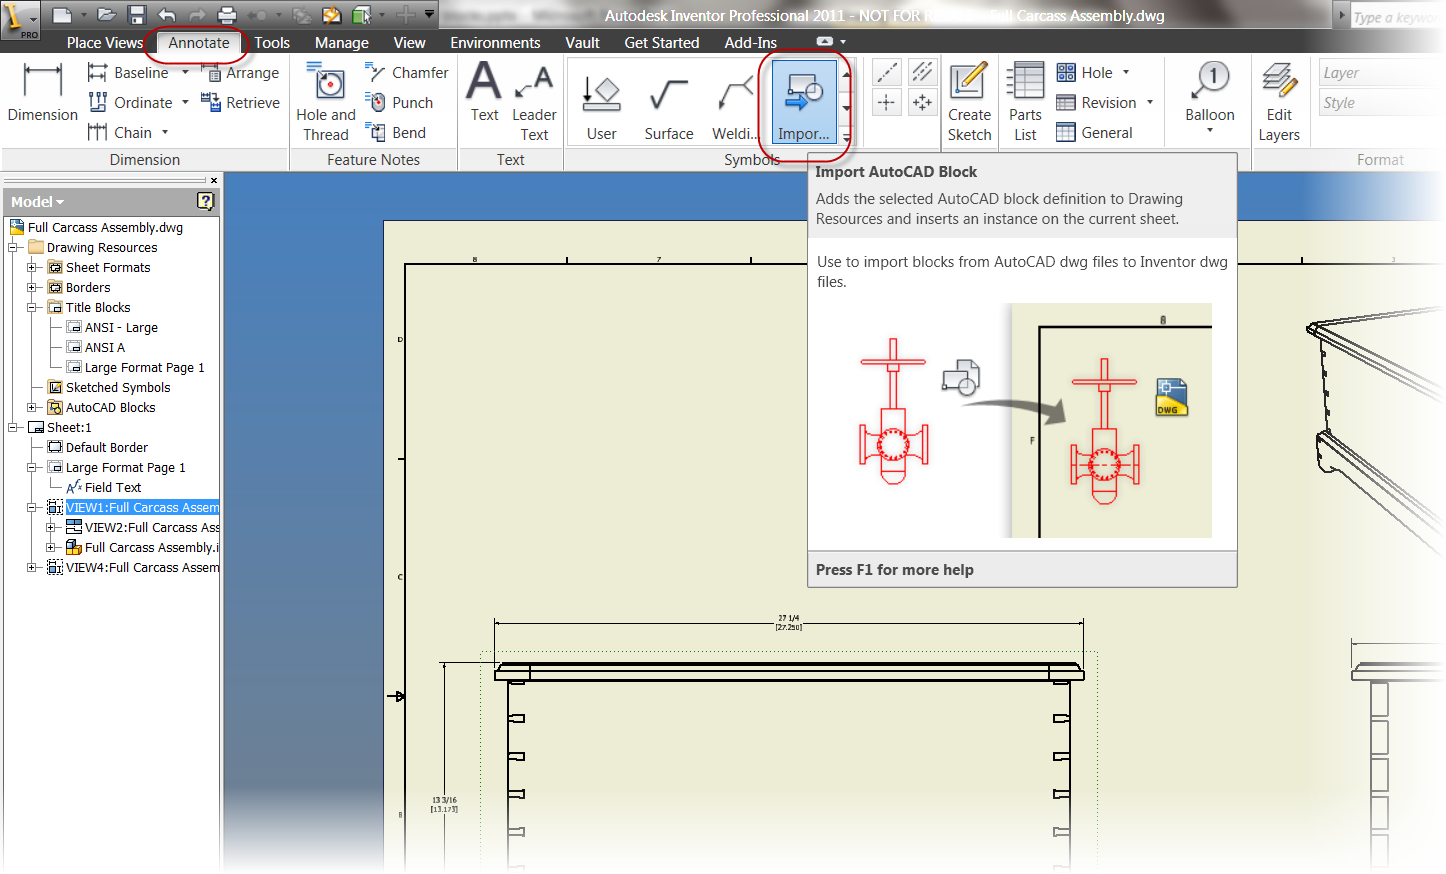This screenshot has height=874, width=1446.
Task: Open Balloon dropdown arrow
Action: click(x=1210, y=130)
